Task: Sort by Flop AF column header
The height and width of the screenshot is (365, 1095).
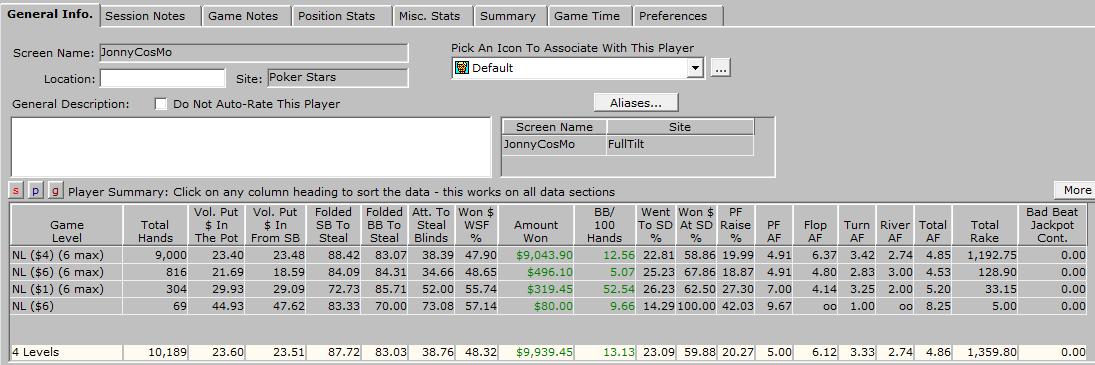Action: click(x=815, y=225)
